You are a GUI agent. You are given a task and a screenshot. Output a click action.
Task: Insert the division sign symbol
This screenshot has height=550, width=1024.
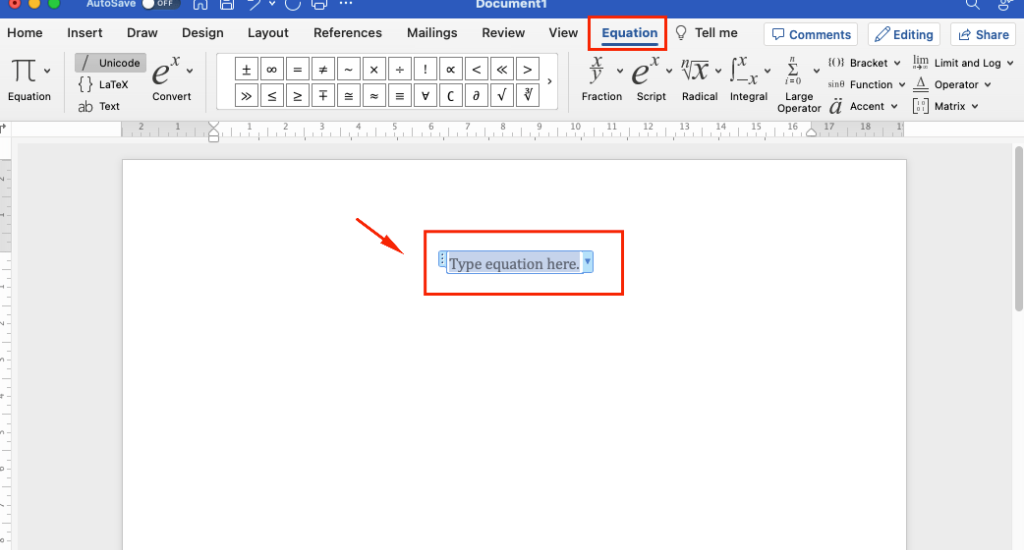pyautogui.click(x=399, y=69)
